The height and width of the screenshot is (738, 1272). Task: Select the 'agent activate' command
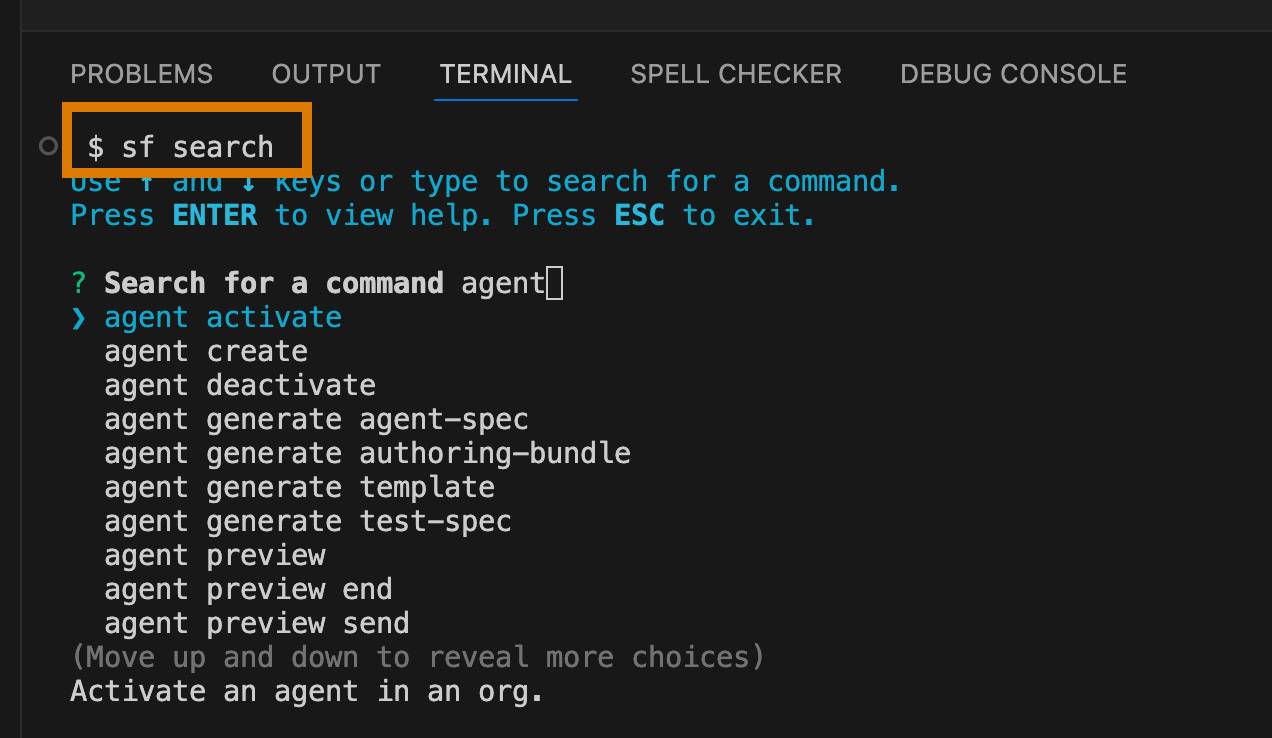223,318
